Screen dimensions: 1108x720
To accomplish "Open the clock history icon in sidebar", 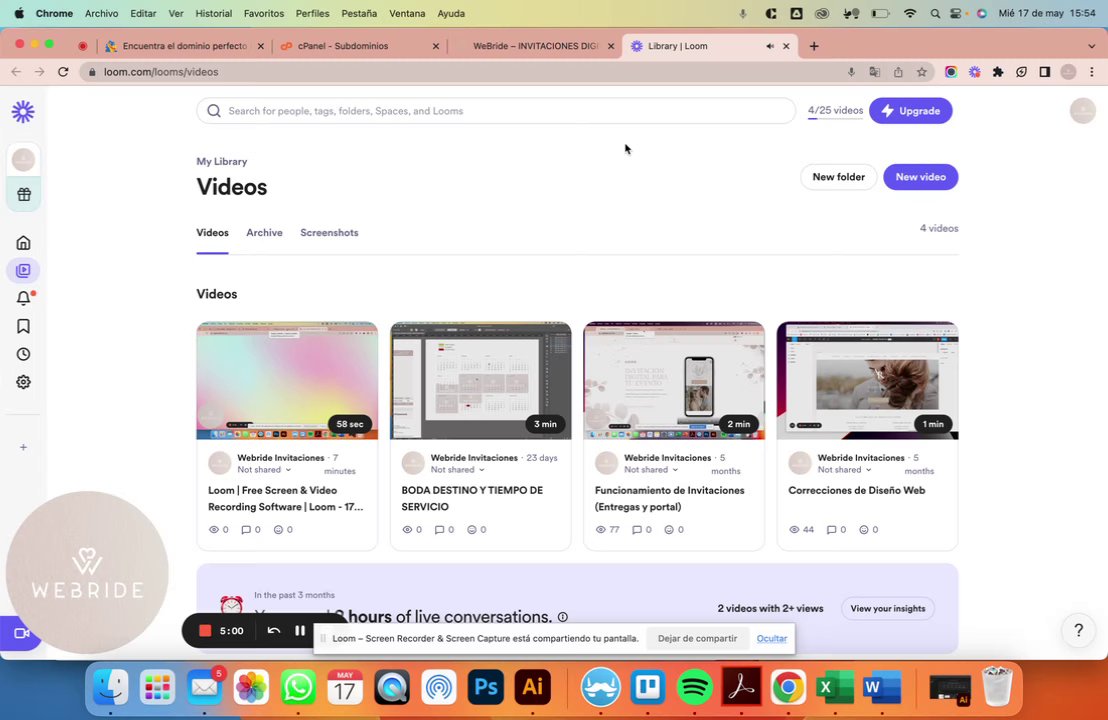I will 23,354.
